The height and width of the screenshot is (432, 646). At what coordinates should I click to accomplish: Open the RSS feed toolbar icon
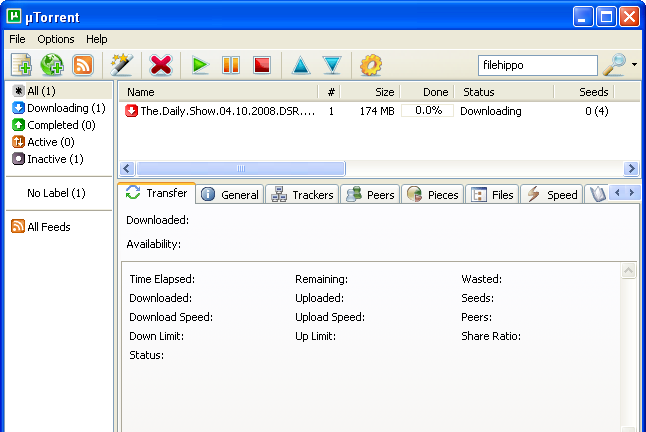click(x=83, y=65)
